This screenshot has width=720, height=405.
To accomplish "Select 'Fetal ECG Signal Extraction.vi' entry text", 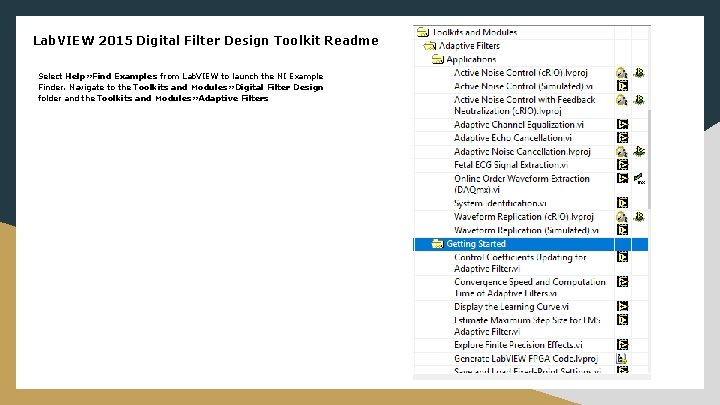I will tap(511, 165).
